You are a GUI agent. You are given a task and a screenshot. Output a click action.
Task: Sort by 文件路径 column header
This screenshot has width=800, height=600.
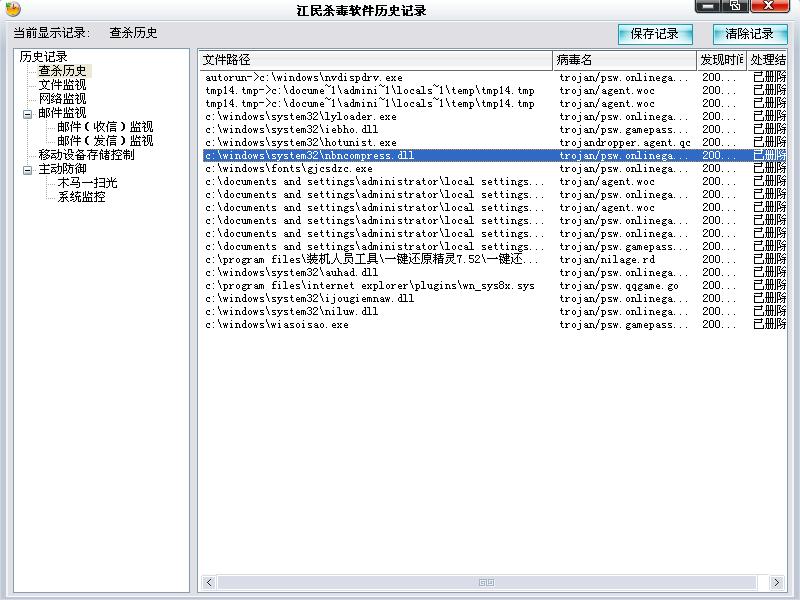click(376, 60)
